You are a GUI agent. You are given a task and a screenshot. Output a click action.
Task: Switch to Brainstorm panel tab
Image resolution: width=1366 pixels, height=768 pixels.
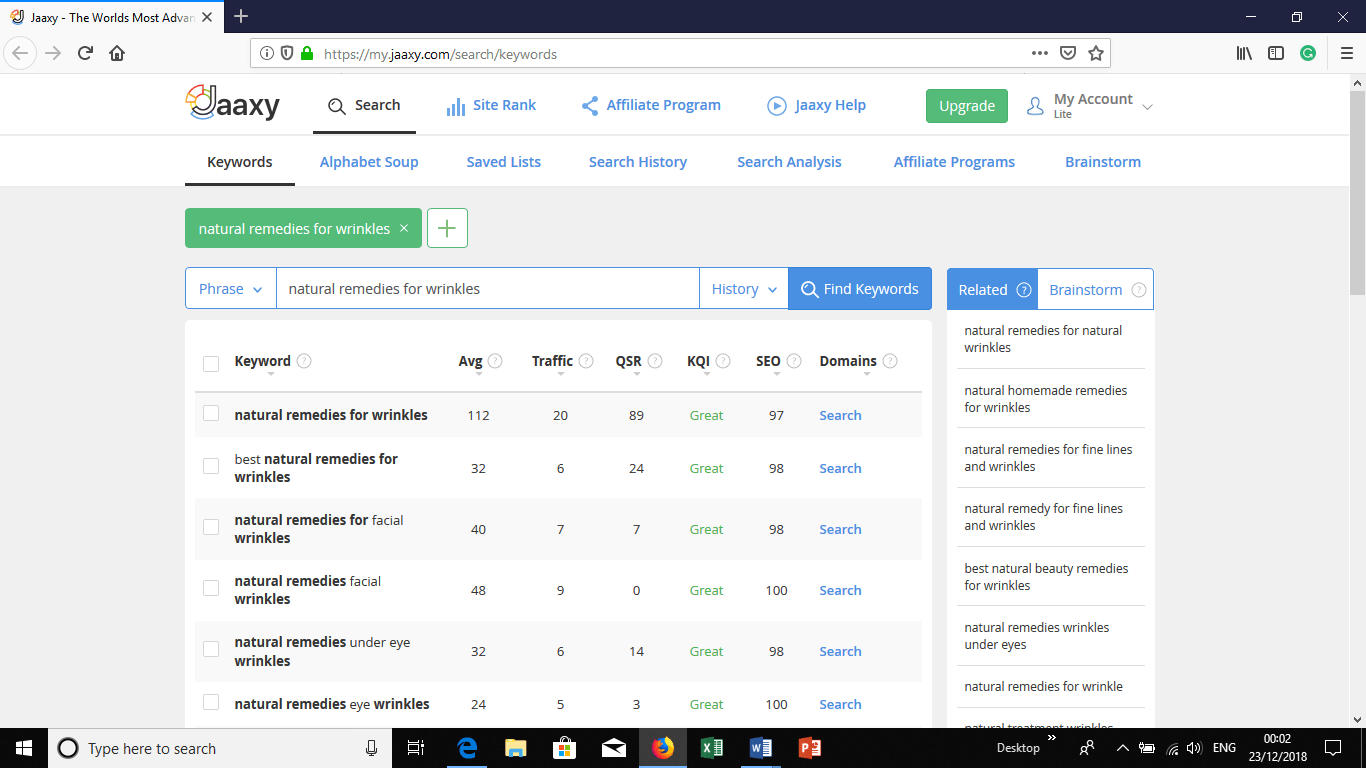pos(1095,289)
